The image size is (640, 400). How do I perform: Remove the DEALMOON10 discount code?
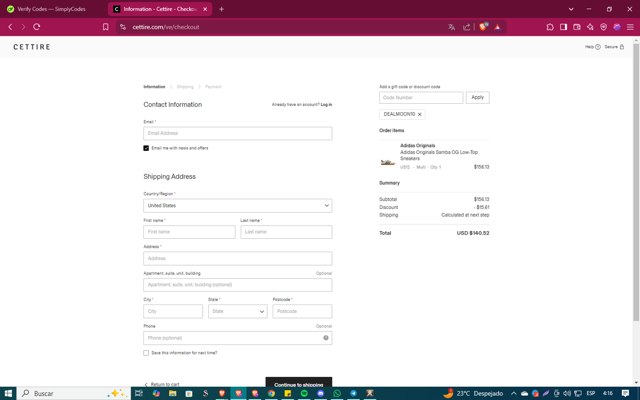point(419,114)
